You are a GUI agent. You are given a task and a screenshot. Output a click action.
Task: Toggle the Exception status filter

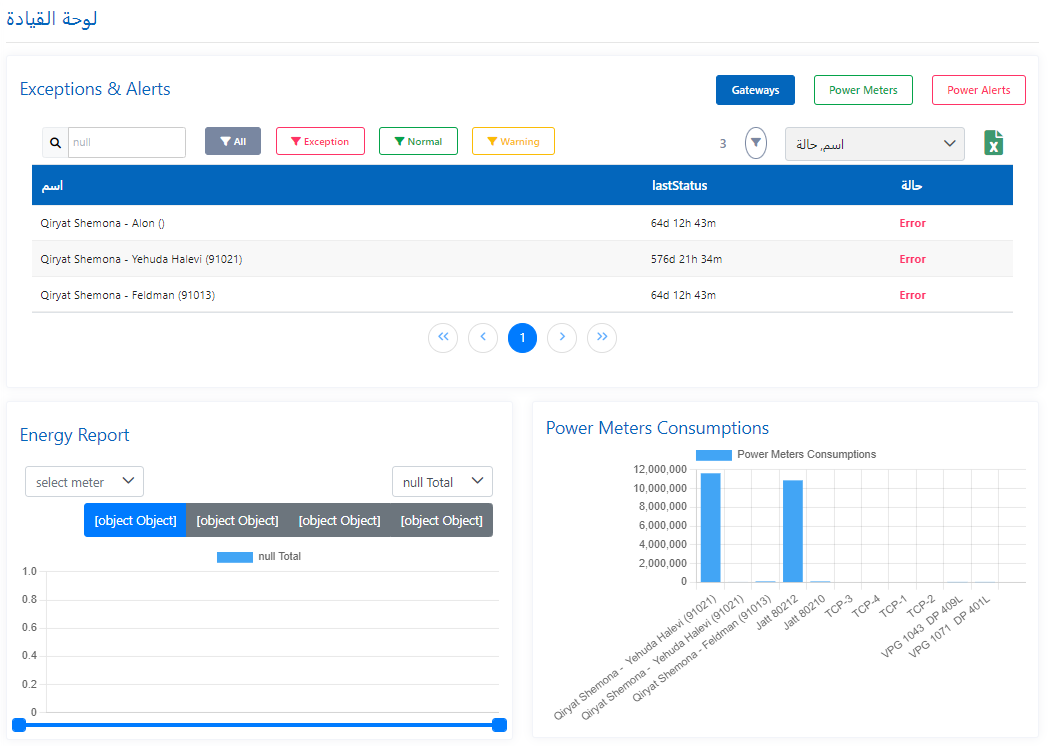coord(320,141)
